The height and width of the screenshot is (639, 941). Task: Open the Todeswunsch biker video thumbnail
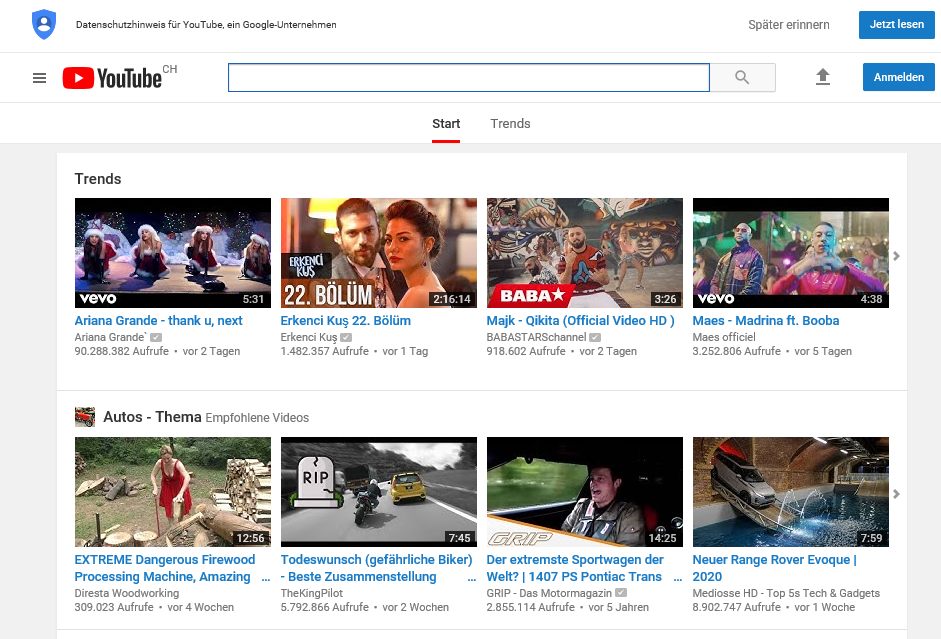(x=379, y=491)
